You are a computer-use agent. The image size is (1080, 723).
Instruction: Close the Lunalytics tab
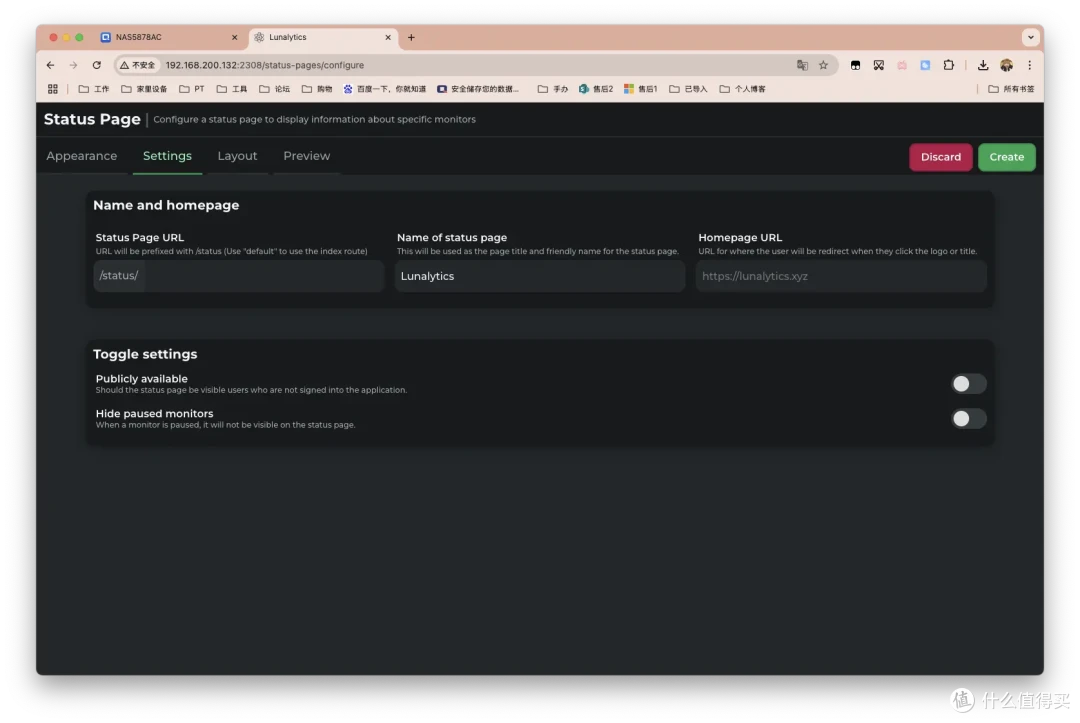[388, 37]
